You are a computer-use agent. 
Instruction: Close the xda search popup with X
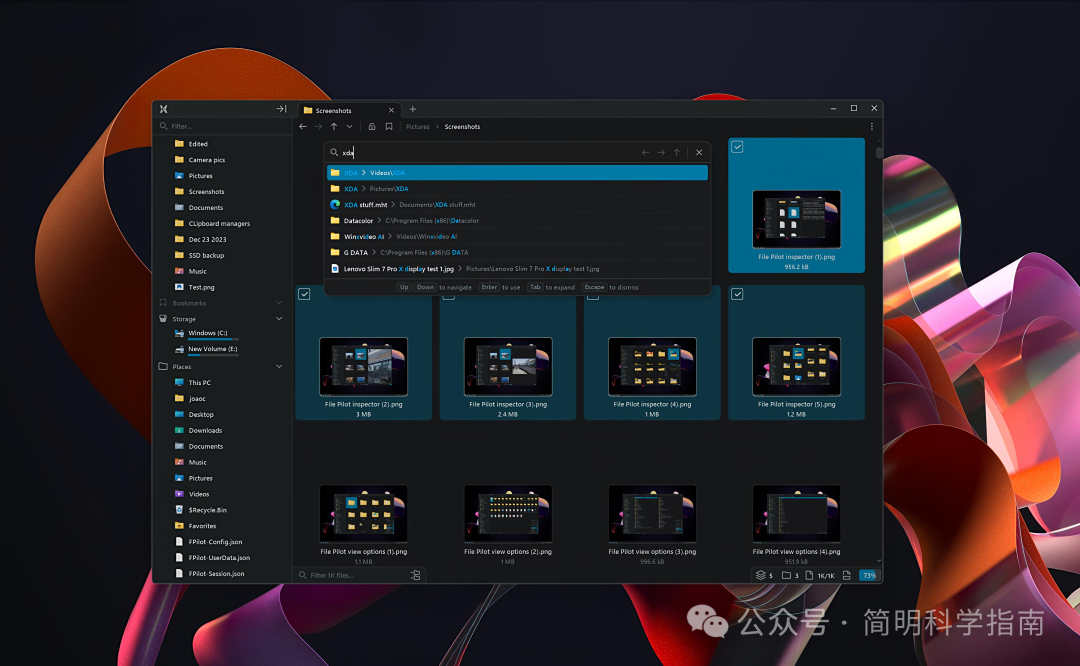pos(699,153)
